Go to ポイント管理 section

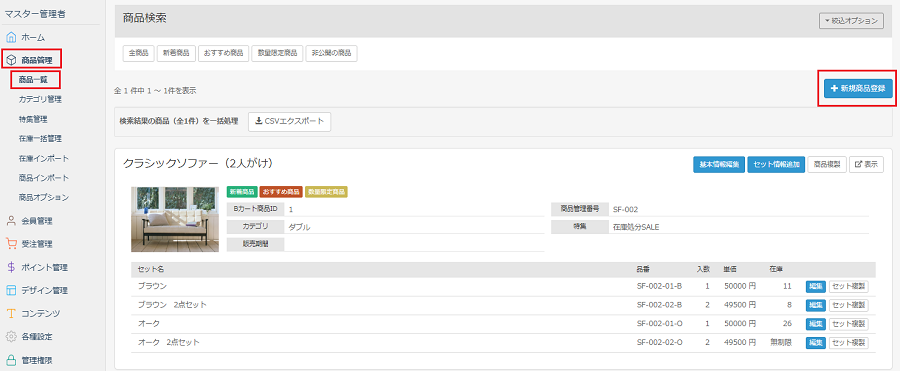pyautogui.click(x=45, y=268)
